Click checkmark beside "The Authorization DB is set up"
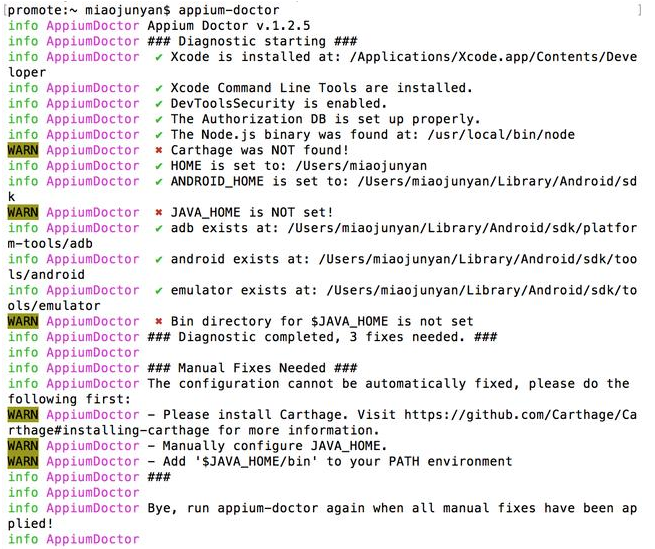The width and height of the screenshot is (655, 549). [x=159, y=119]
